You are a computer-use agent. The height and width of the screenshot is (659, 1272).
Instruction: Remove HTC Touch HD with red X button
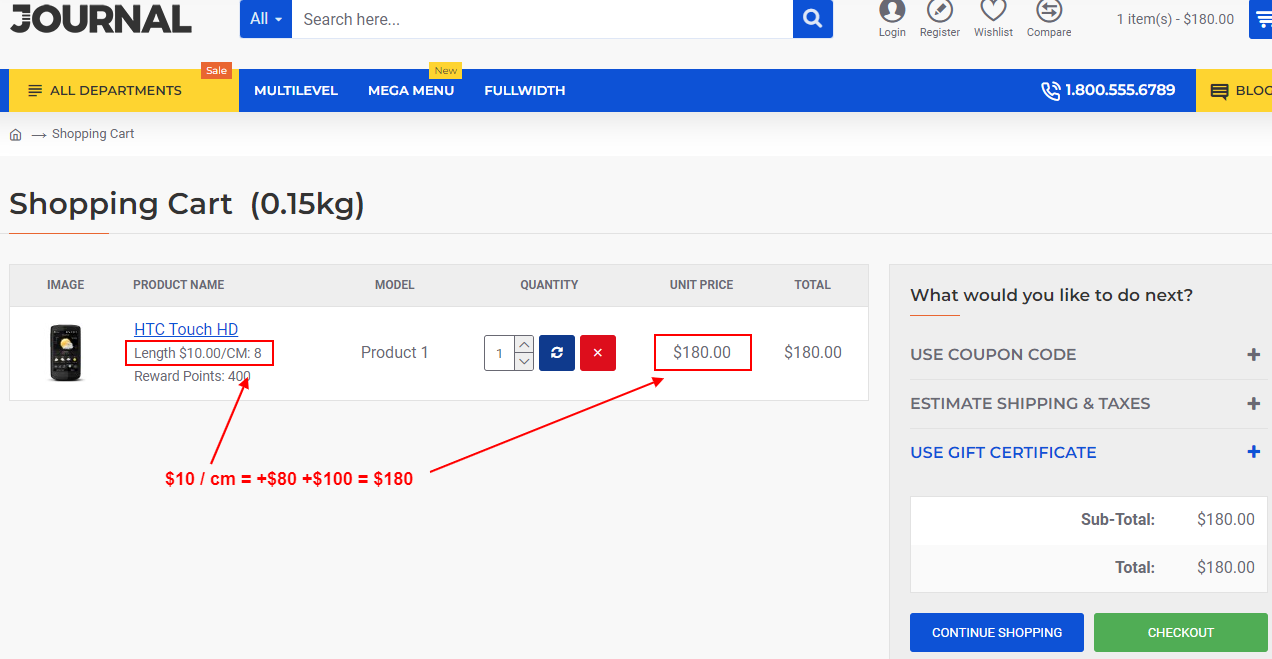point(598,353)
